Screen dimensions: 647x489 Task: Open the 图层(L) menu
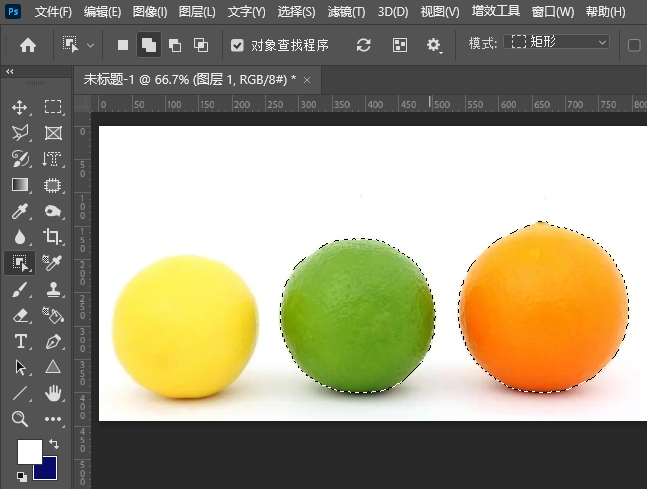[197, 12]
